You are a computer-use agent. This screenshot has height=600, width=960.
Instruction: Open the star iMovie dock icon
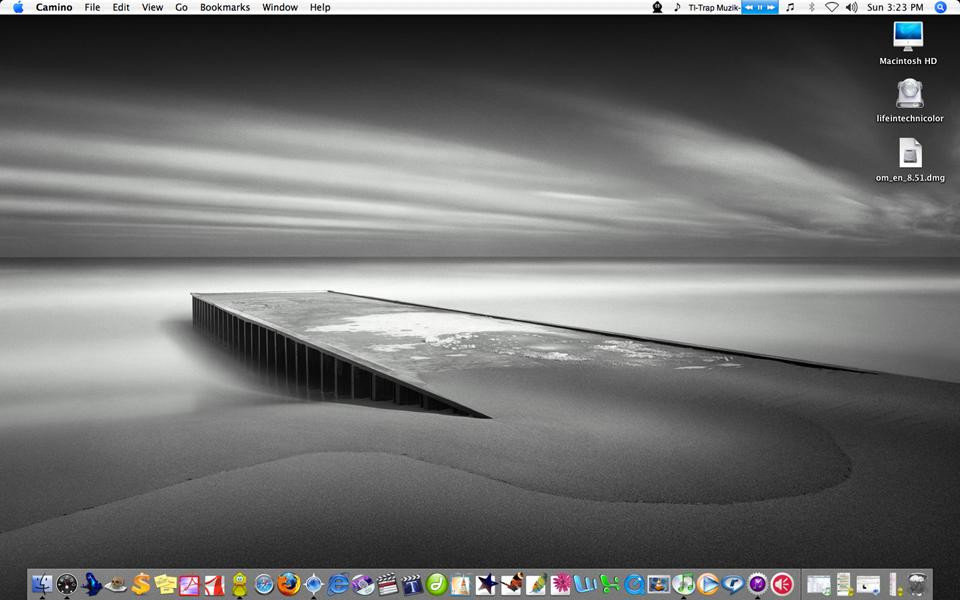[486, 584]
